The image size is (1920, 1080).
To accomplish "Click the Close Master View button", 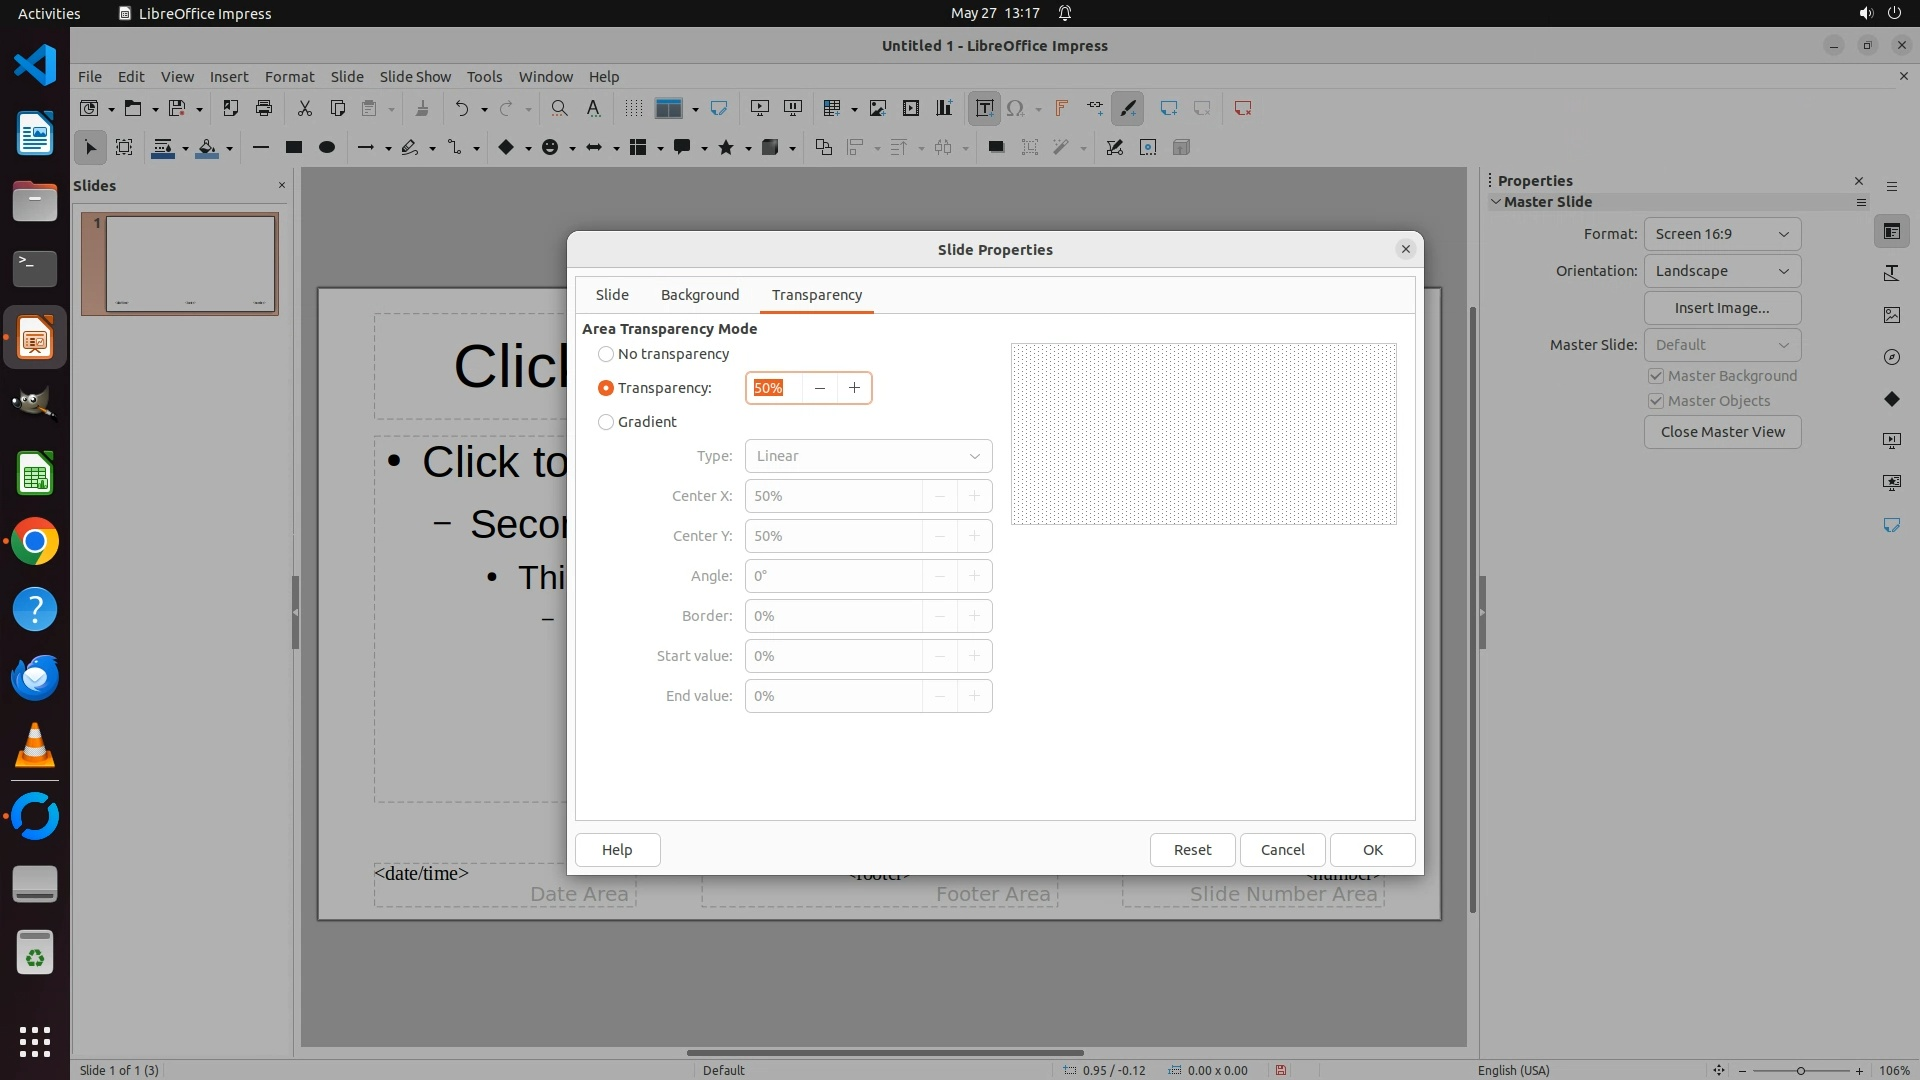I will coord(1722,432).
